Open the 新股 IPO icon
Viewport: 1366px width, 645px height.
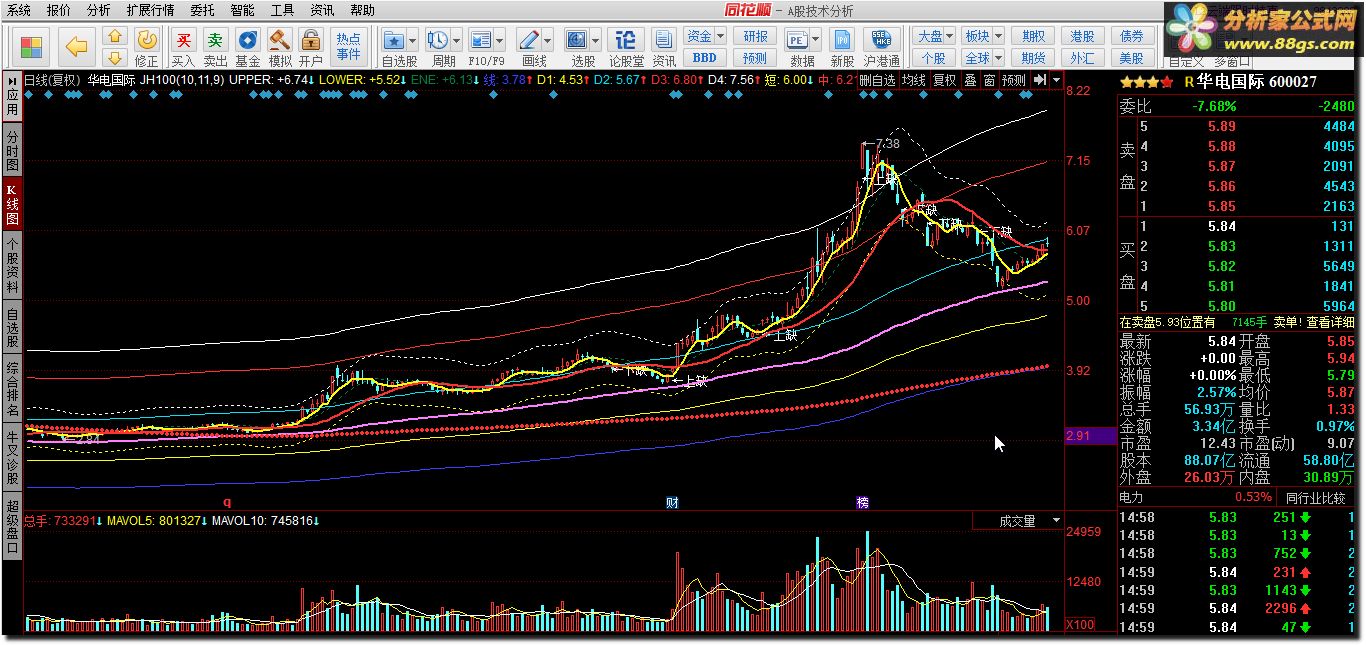point(842,47)
